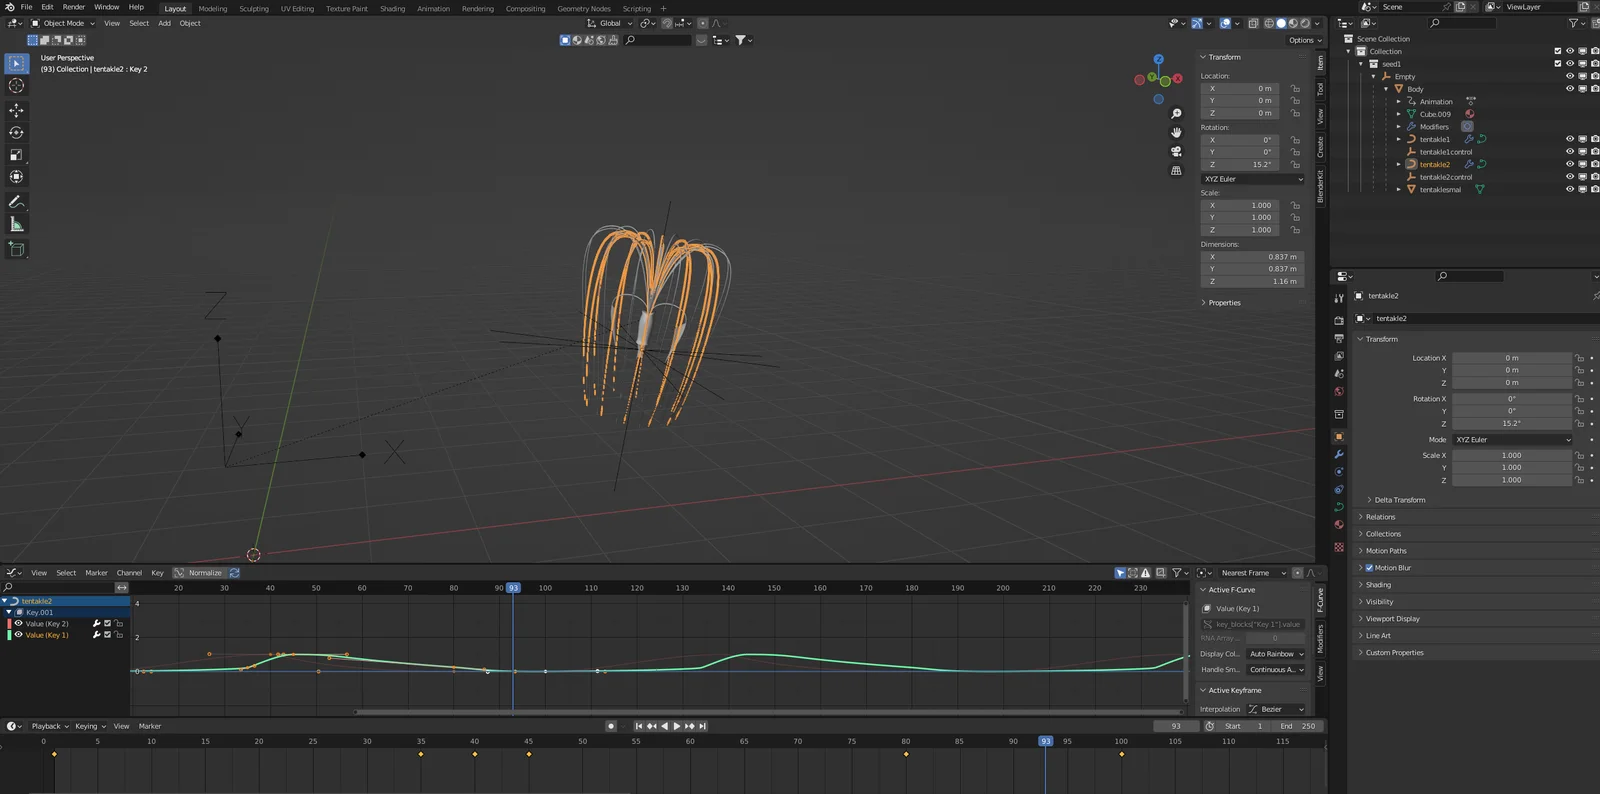Expand the Delta Transform panel
Image resolution: width=1600 pixels, height=794 pixels.
pyautogui.click(x=1399, y=500)
